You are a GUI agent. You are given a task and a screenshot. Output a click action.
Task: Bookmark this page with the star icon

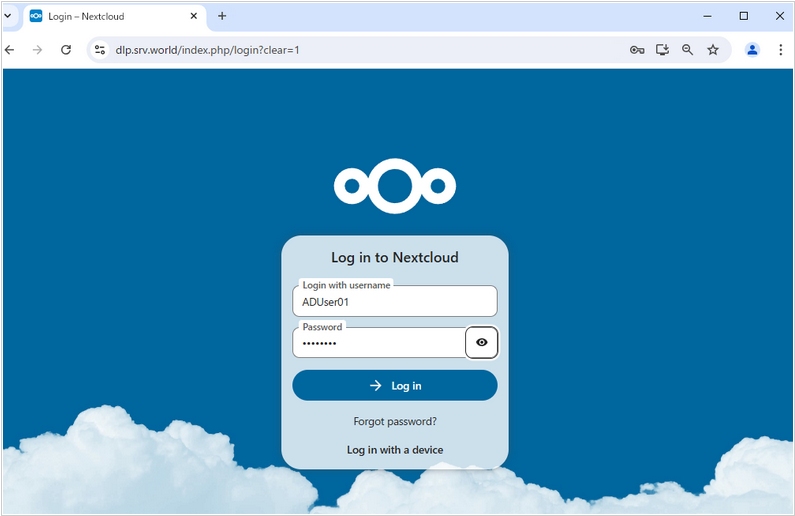pyautogui.click(x=713, y=50)
